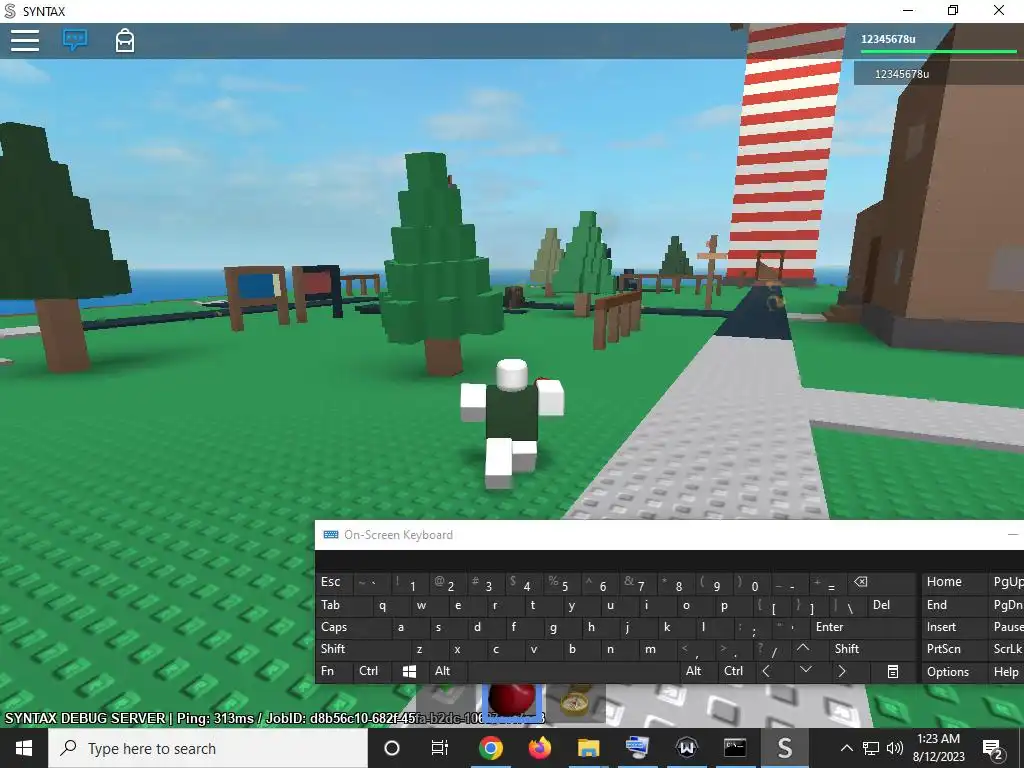Open File Explorer from taskbar
The width and height of the screenshot is (1024, 768).
click(x=588, y=748)
